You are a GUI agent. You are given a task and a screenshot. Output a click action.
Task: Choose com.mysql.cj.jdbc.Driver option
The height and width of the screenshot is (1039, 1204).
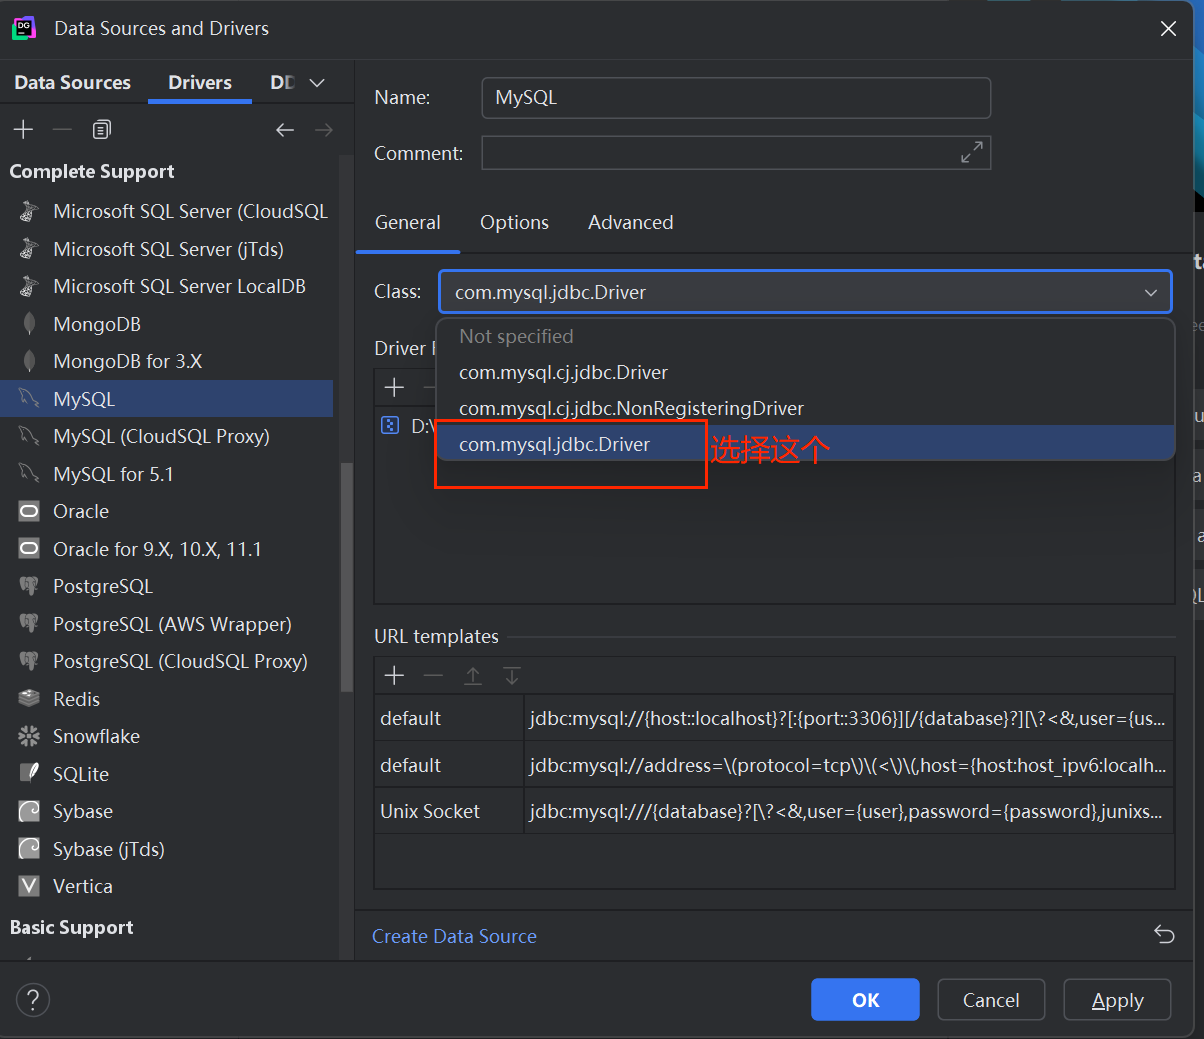(x=805, y=372)
